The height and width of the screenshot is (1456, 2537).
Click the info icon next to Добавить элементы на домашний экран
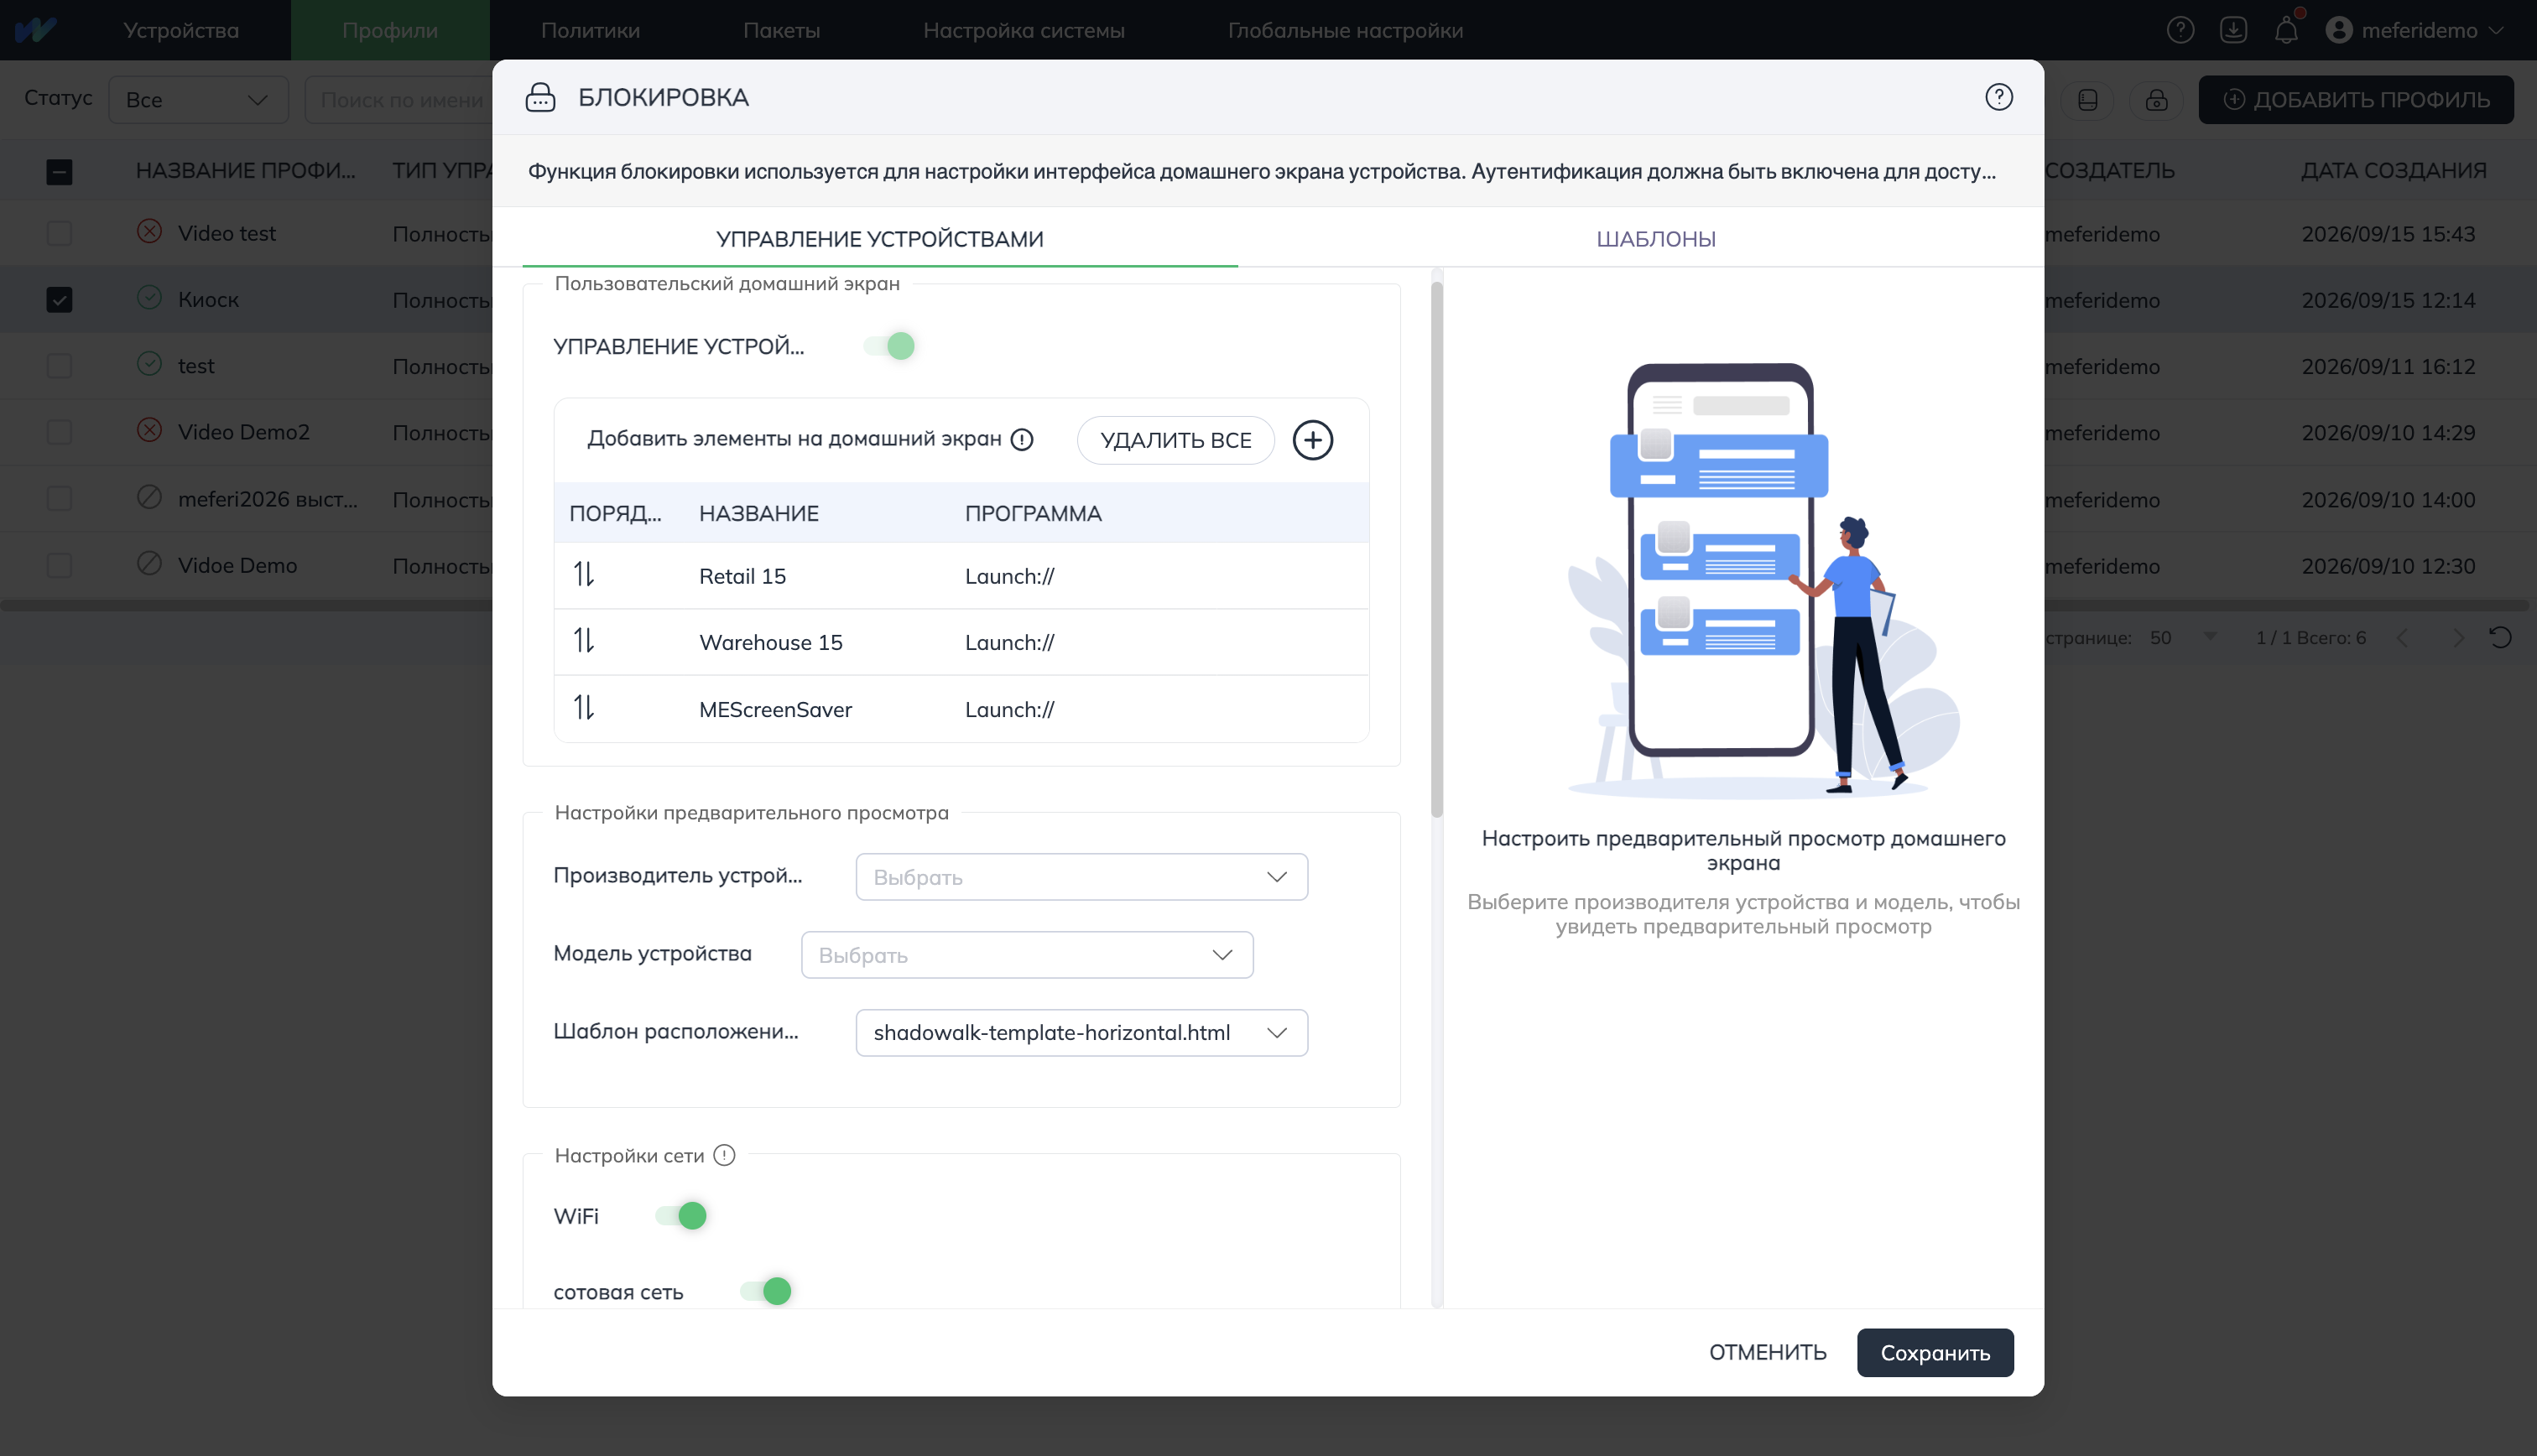coord(1021,440)
